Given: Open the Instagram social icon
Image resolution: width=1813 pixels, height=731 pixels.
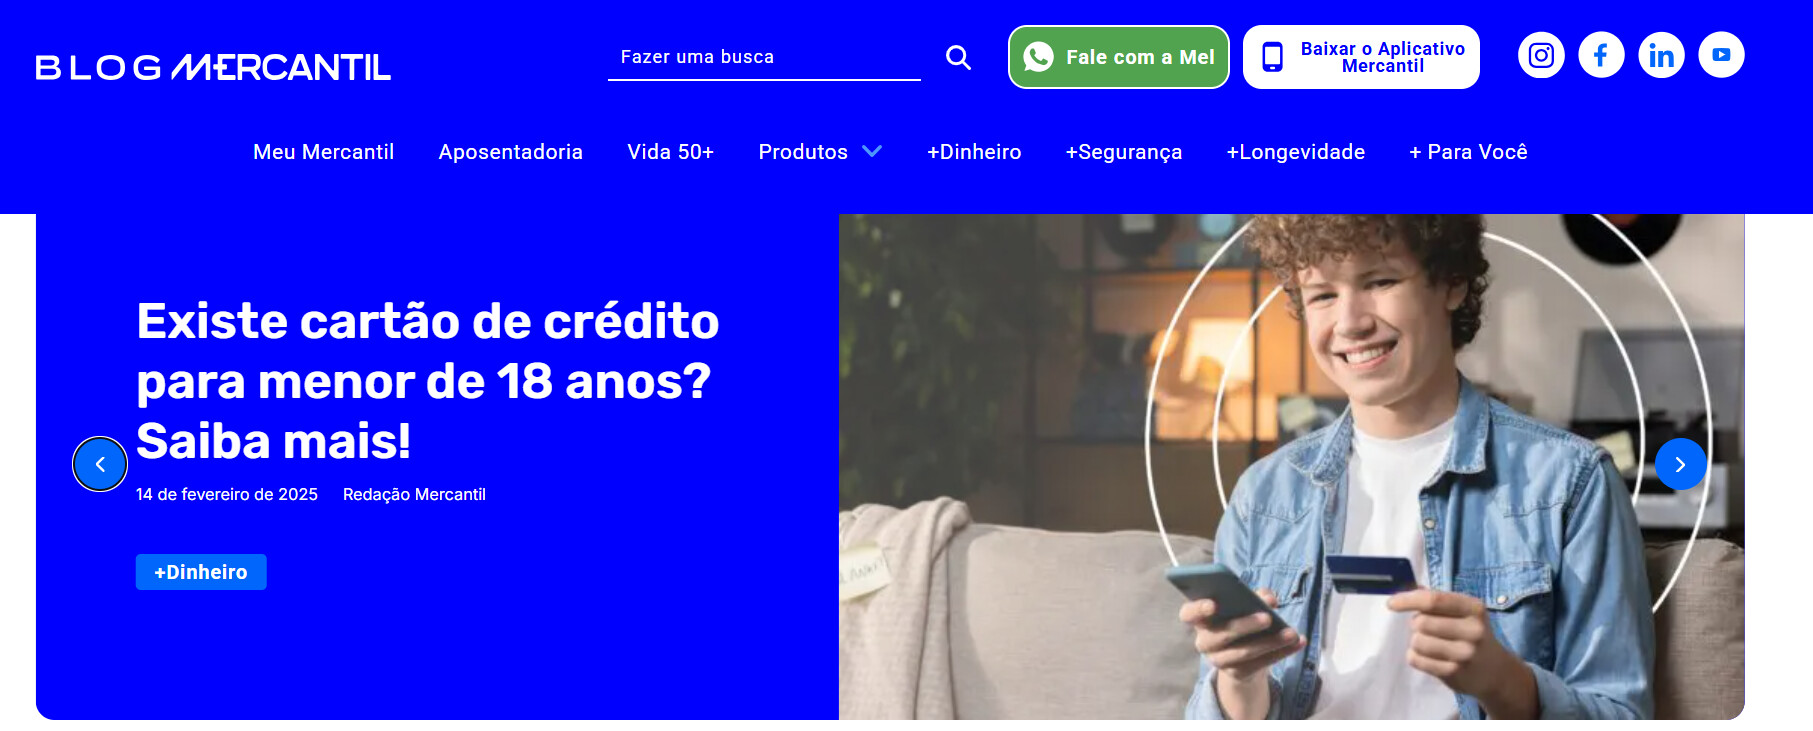Looking at the screenshot, I should (1541, 55).
